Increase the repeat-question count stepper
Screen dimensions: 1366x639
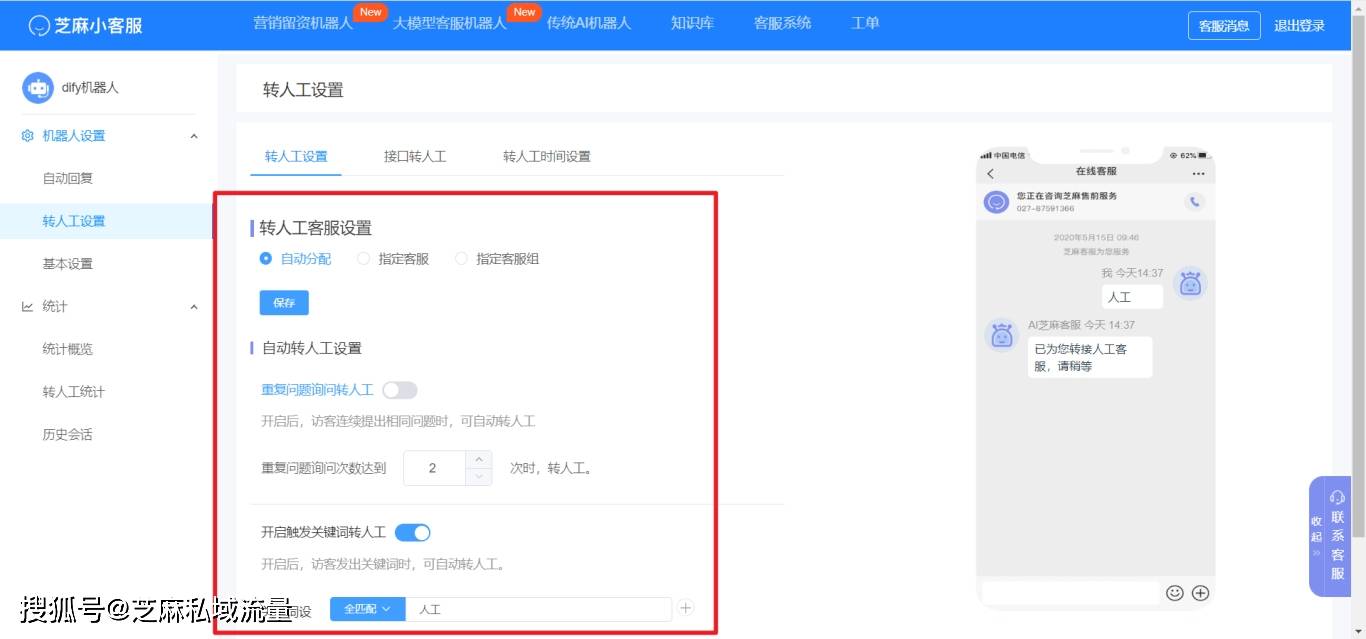pos(477,461)
